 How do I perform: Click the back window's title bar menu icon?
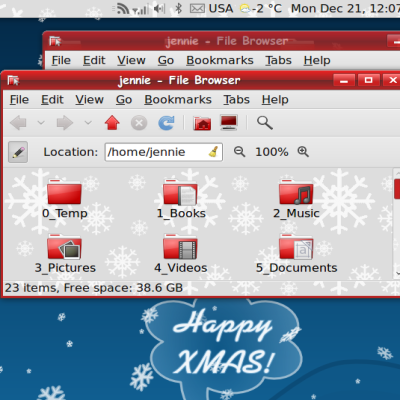55,41
